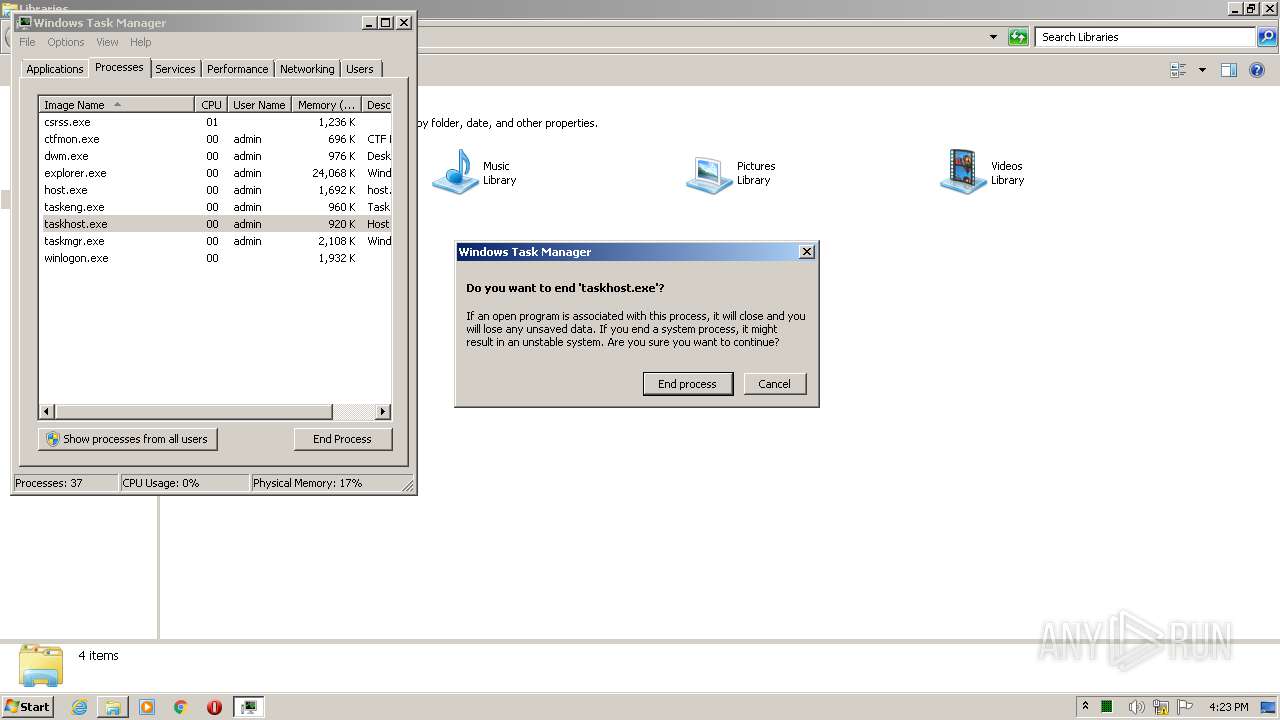
Task: Select the host.exe process row
Action: tap(215, 190)
